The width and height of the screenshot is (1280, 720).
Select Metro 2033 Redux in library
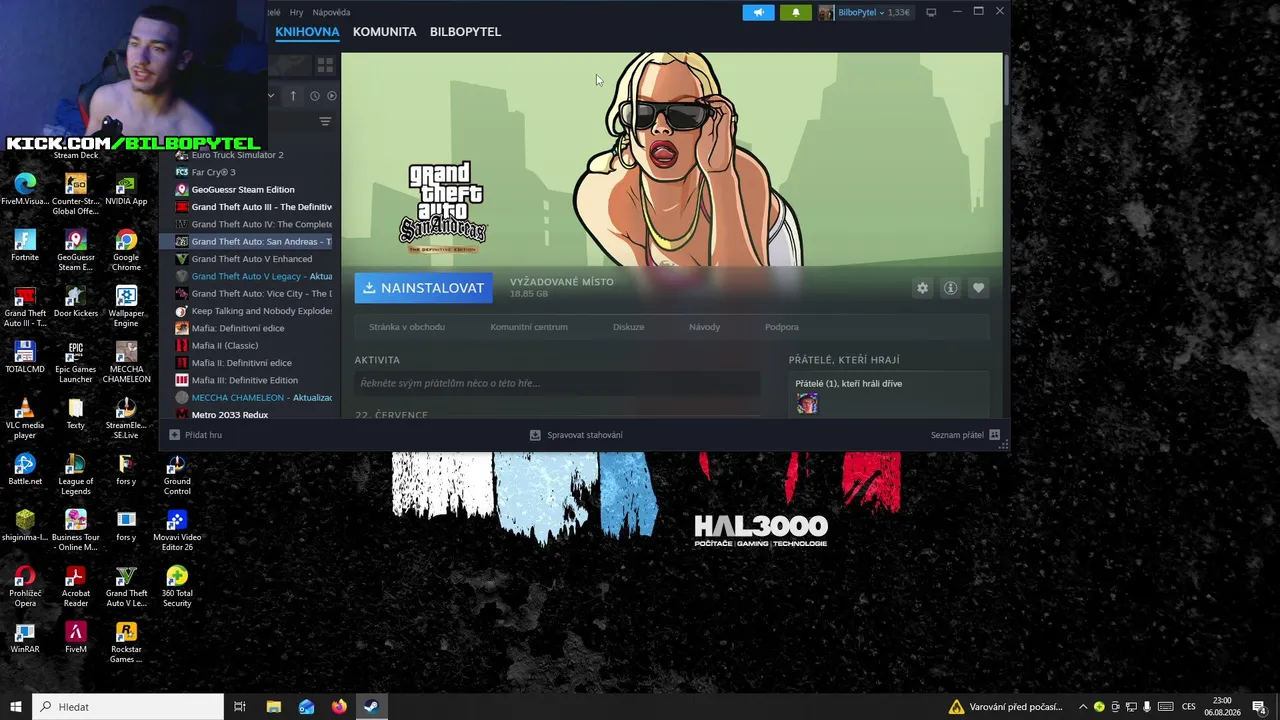[x=230, y=414]
